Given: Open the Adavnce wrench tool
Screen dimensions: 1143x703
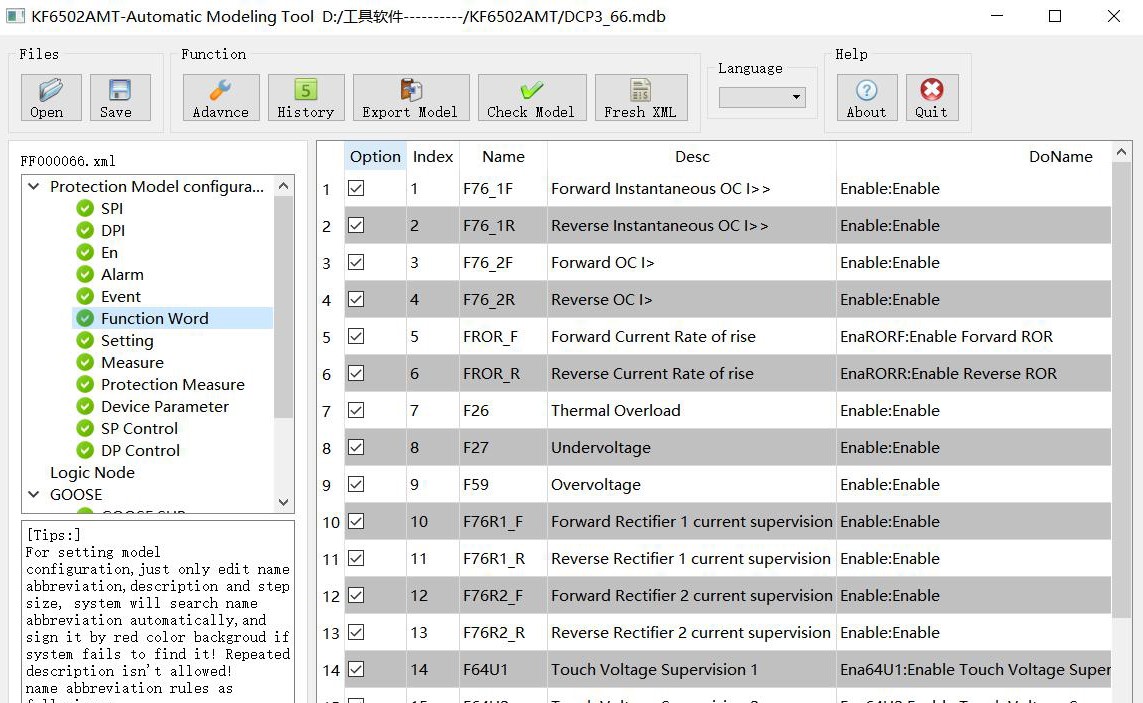Looking at the screenshot, I should point(221,97).
